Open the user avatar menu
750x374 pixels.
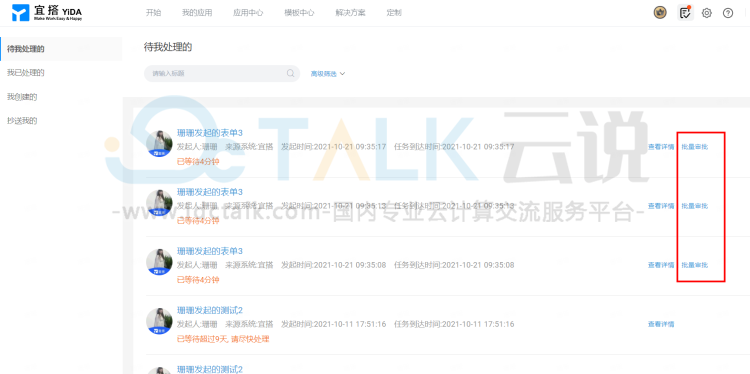pyautogui.click(x=660, y=13)
